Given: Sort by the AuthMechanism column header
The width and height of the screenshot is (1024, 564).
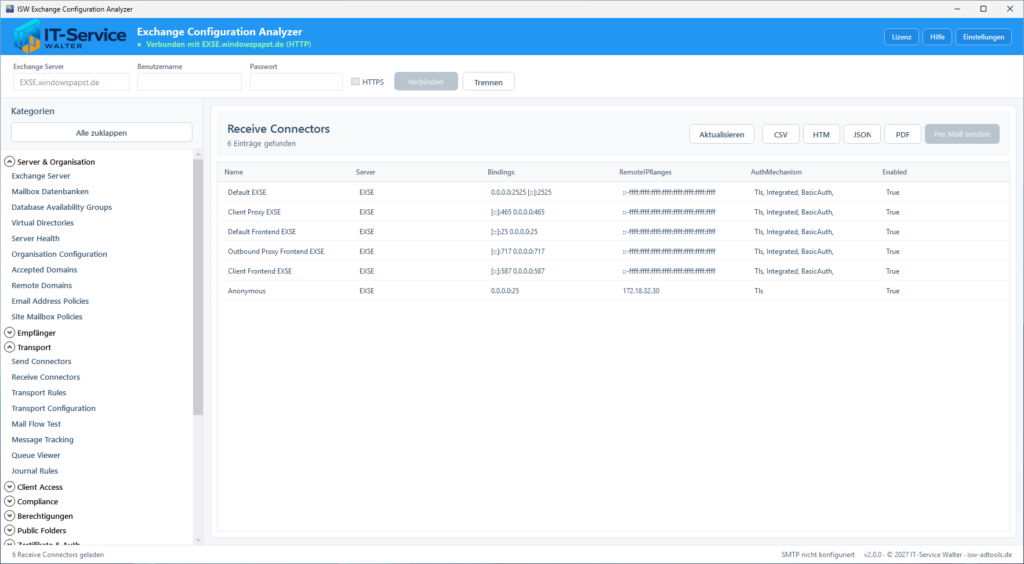Looking at the screenshot, I should [776, 172].
